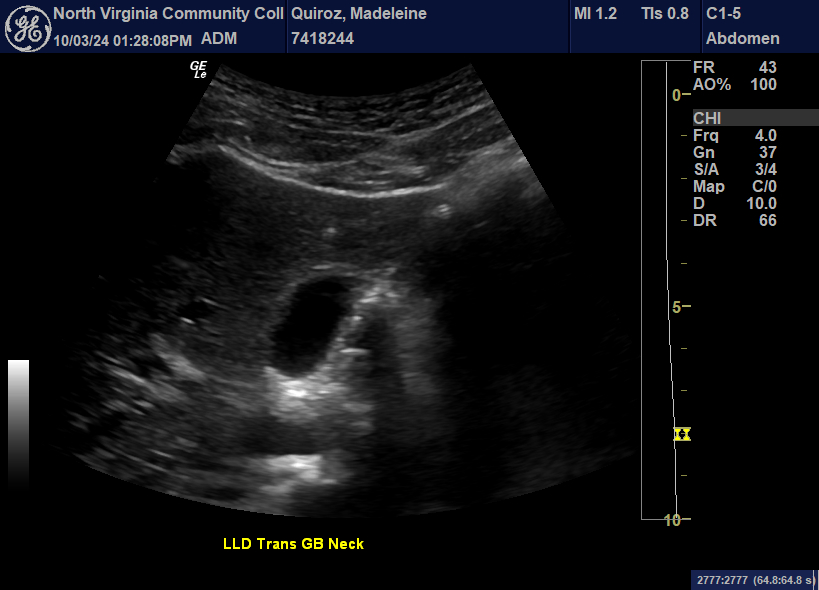The image size is (819, 590).
Task: Select the yellow LLD Trans GB Neck annotation
Action: point(293,544)
